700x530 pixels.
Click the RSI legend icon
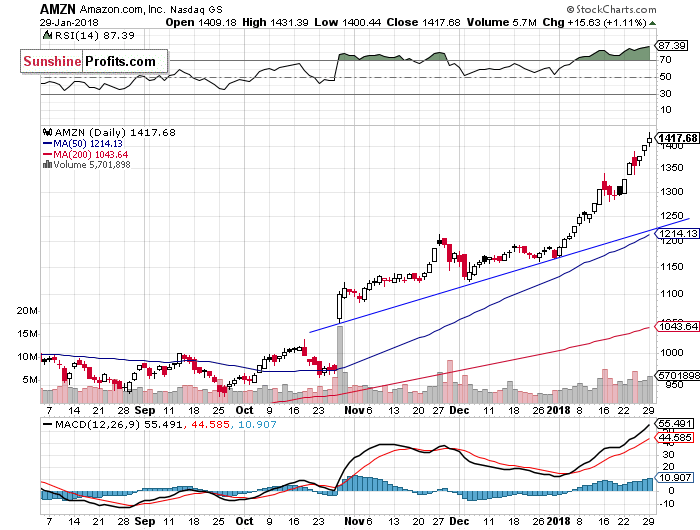(x=47, y=35)
